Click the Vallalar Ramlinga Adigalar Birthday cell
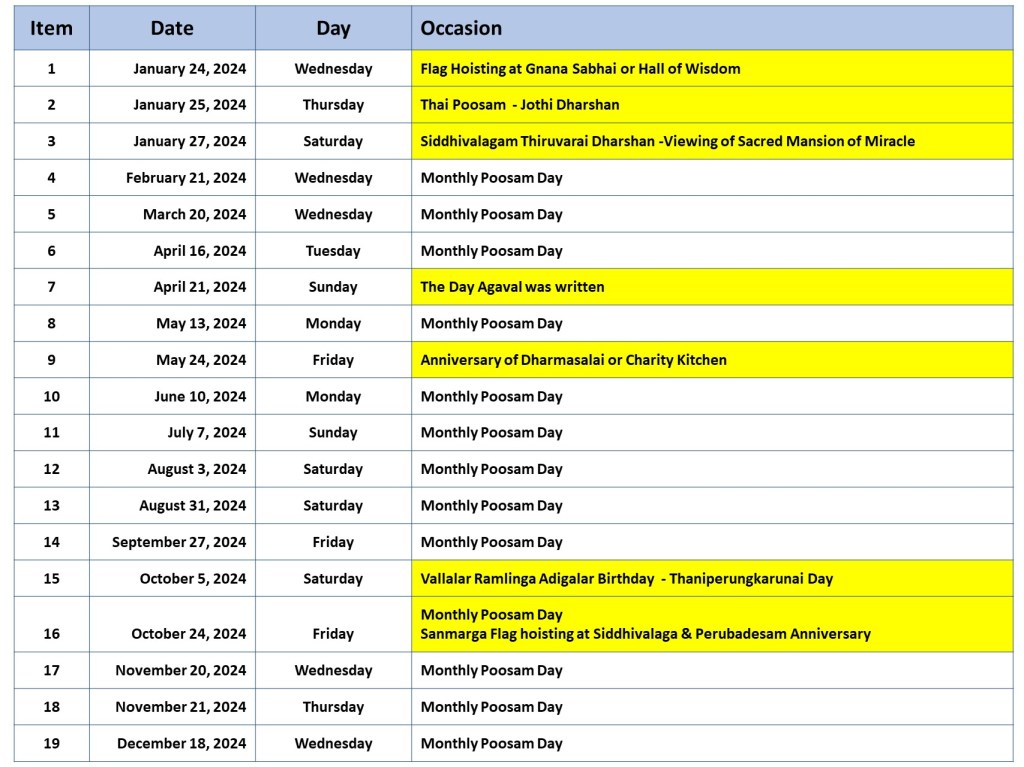The height and width of the screenshot is (767, 1024). (x=626, y=578)
